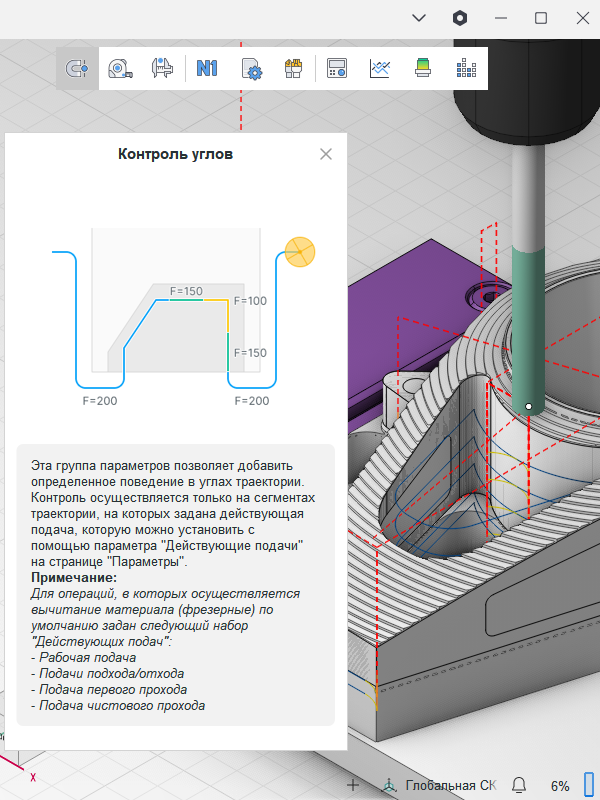The image size is (600, 800).
Task: Expand the title bar chevron dropdown
Action: click(419, 18)
